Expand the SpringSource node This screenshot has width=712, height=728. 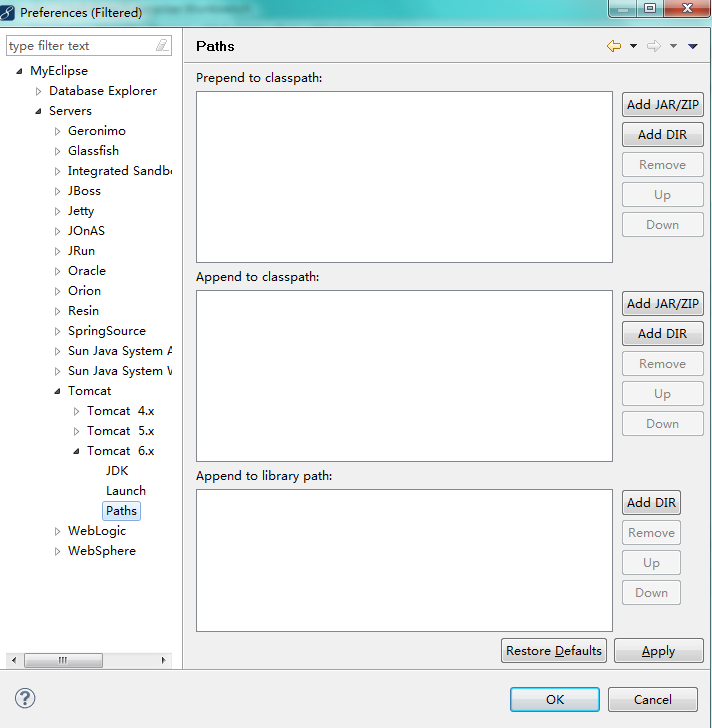click(x=57, y=331)
